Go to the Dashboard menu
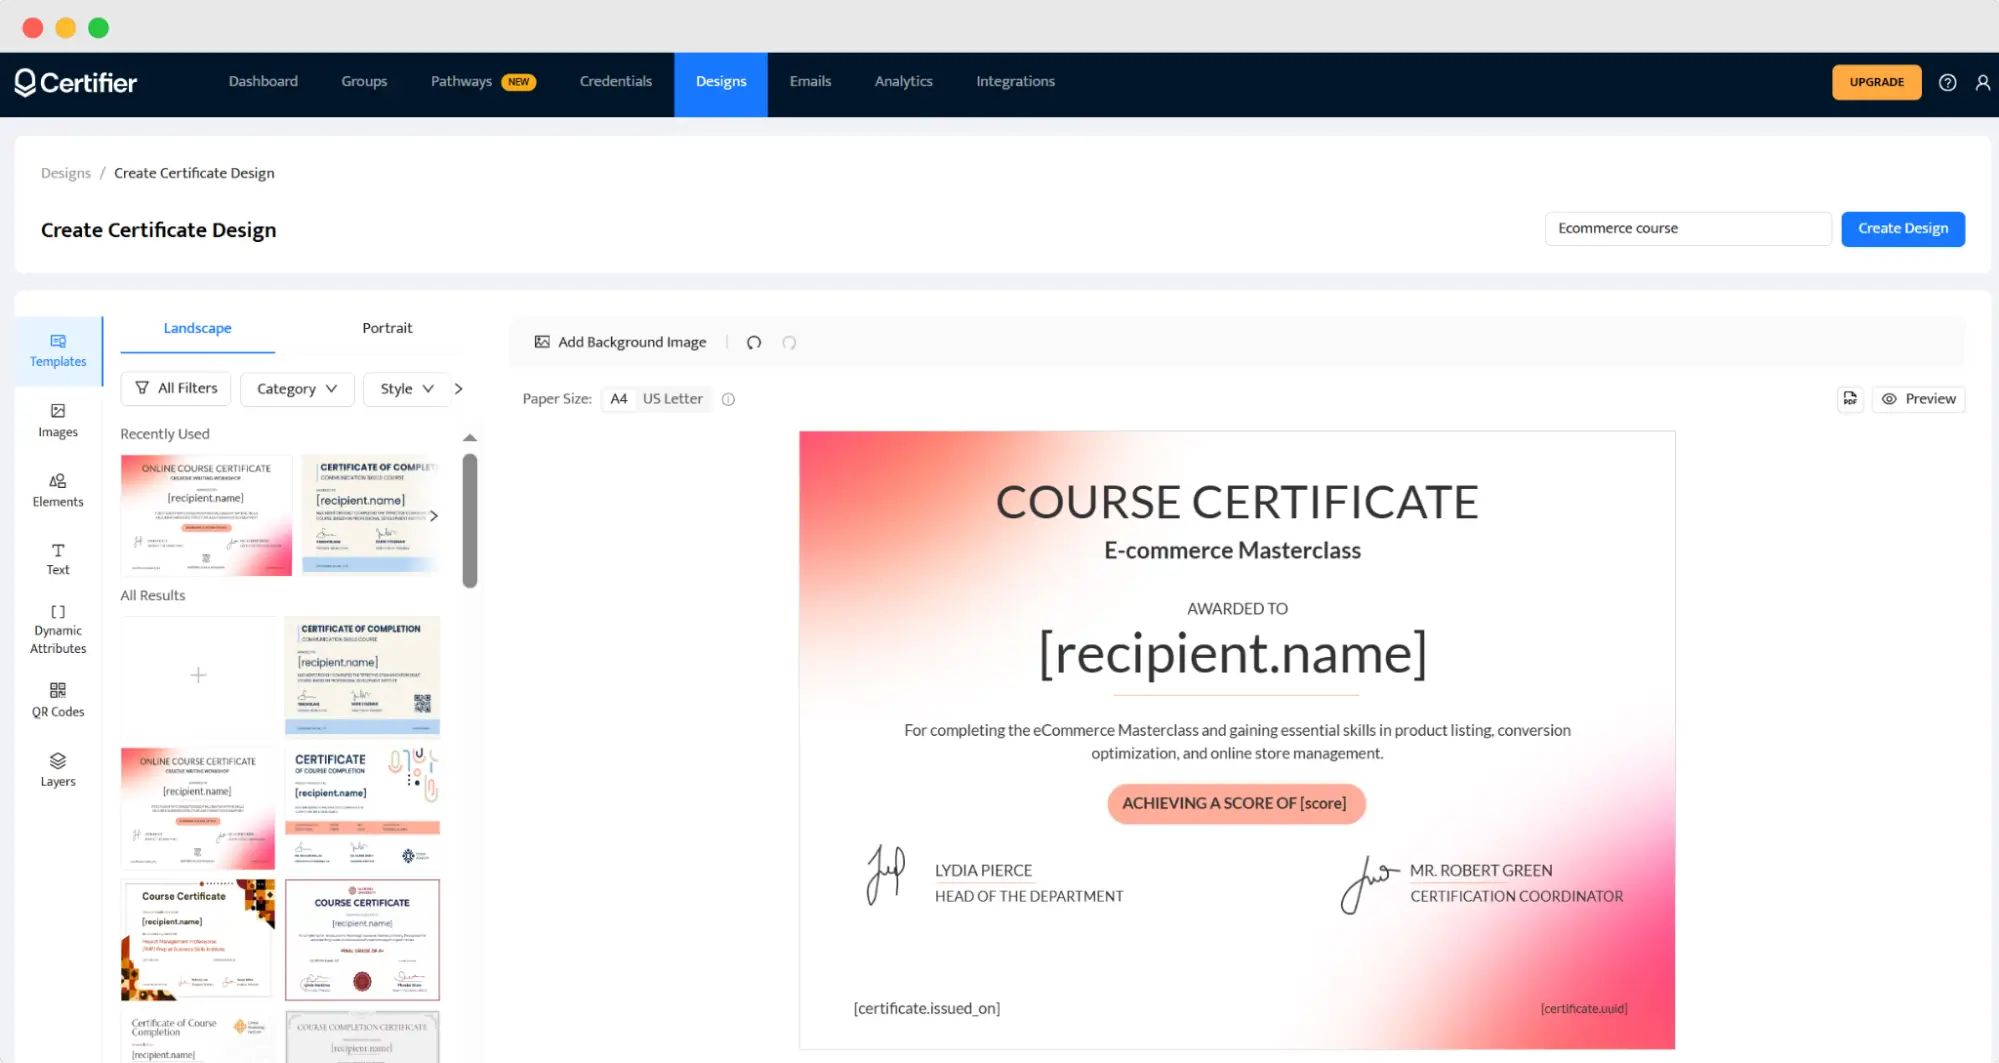This screenshot has width=1999, height=1063. click(263, 82)
